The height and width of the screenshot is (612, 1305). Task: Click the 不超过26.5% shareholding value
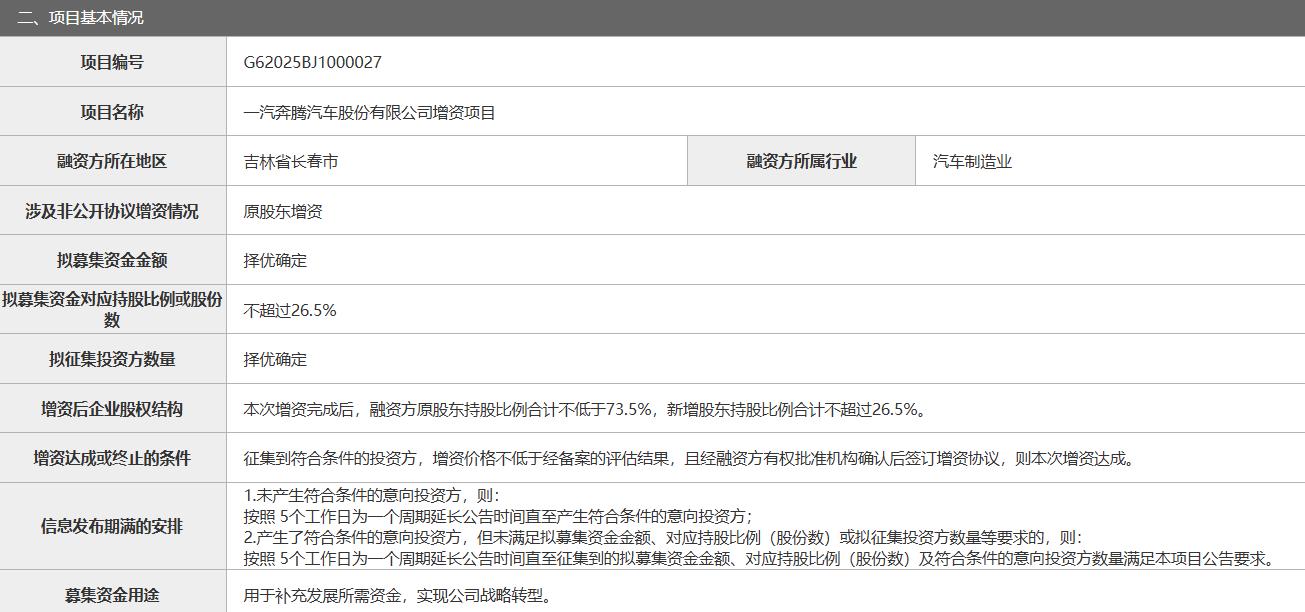click(290, 310)
